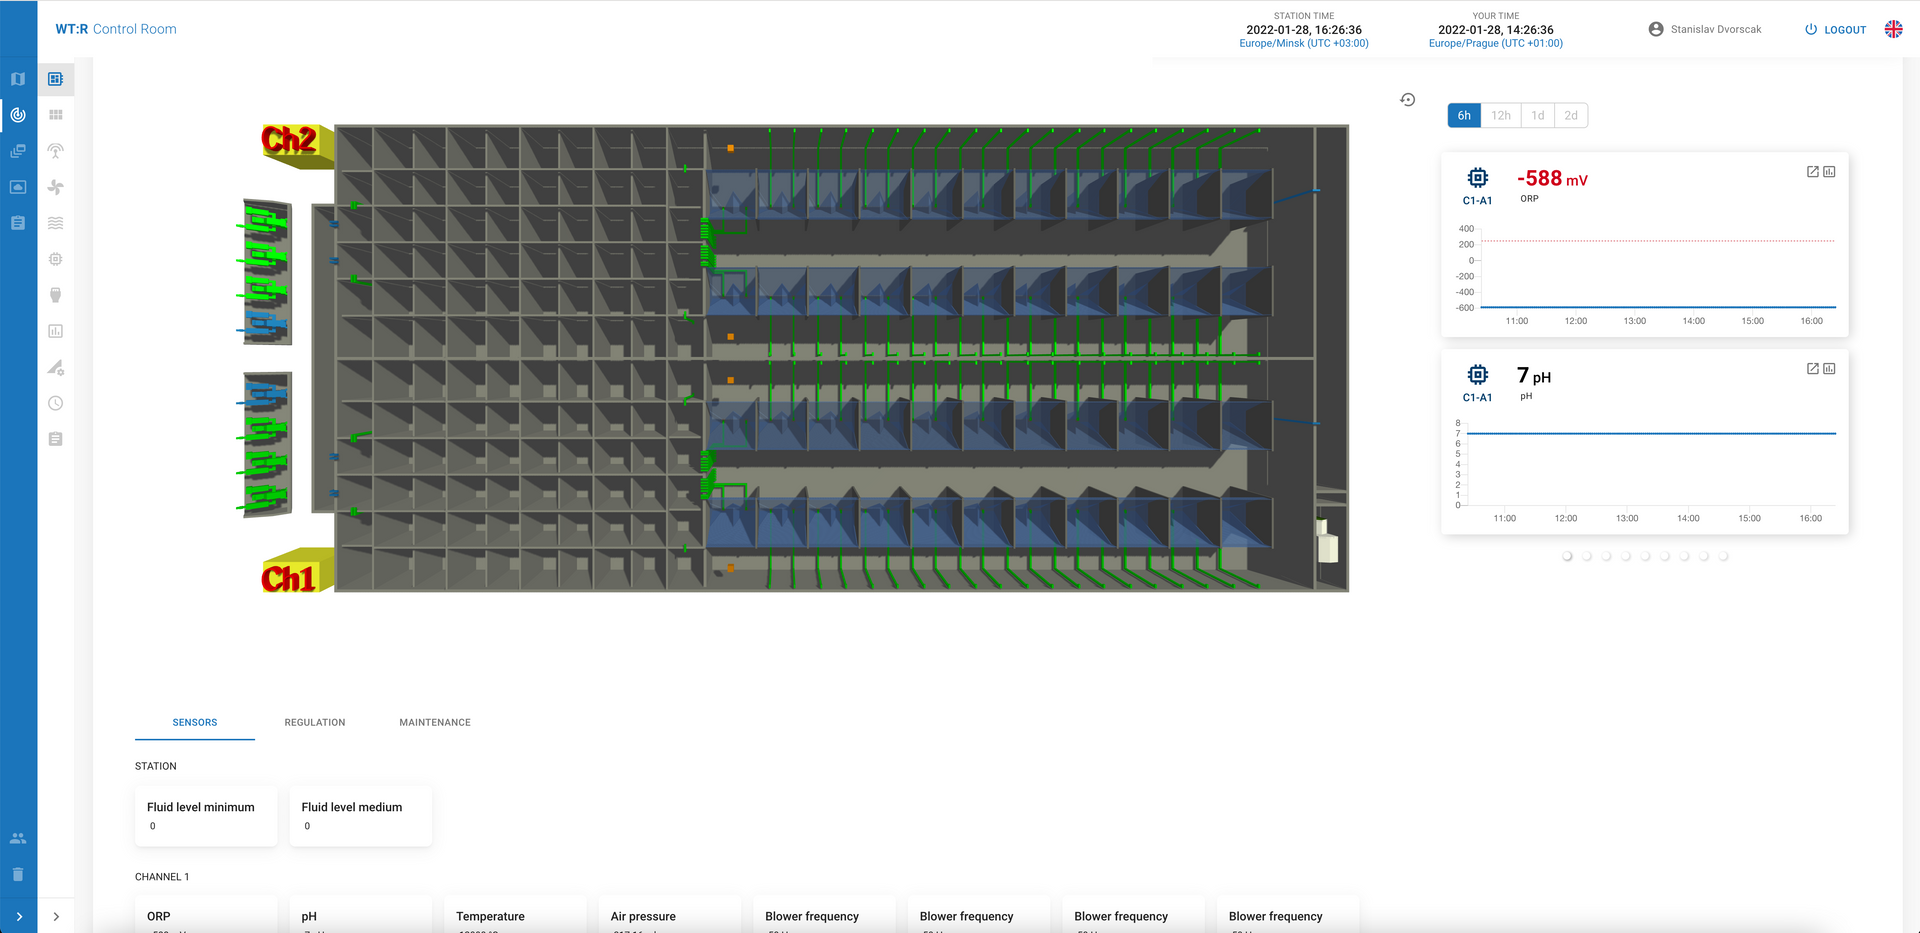Viewport: 1920px width, 933px height.
Task: Click the Logout button
Action: [1836, 30]
